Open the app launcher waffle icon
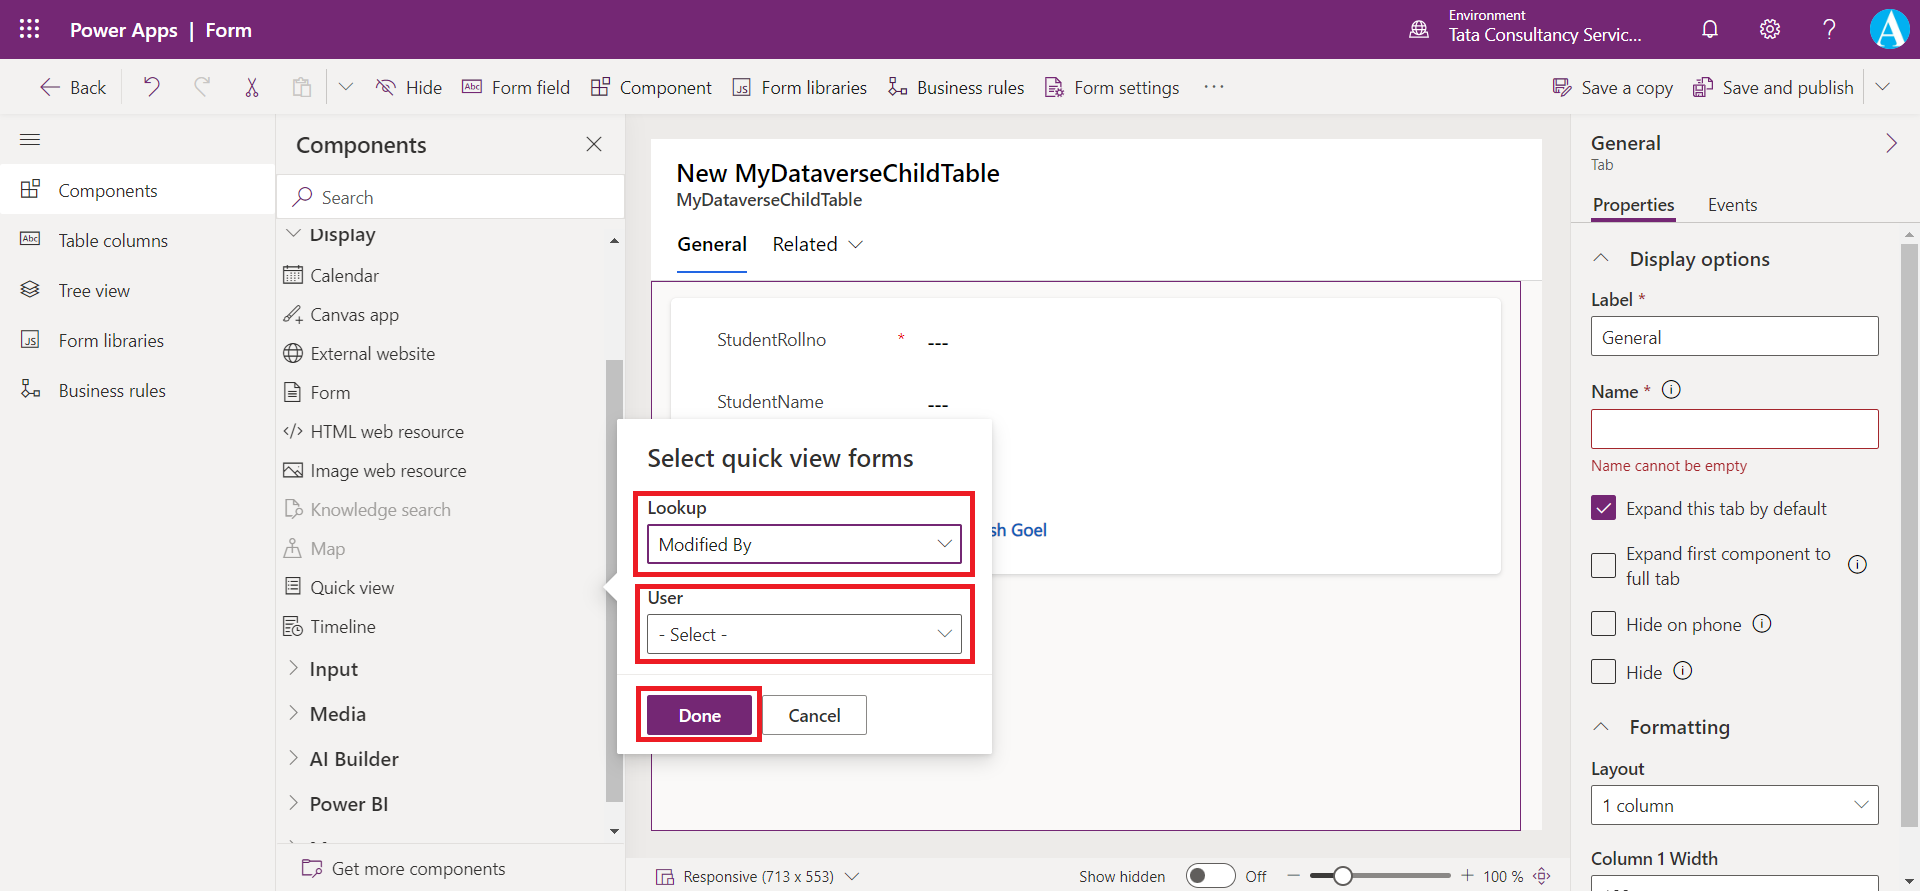The image size is (1920, 891). (30, 29)
